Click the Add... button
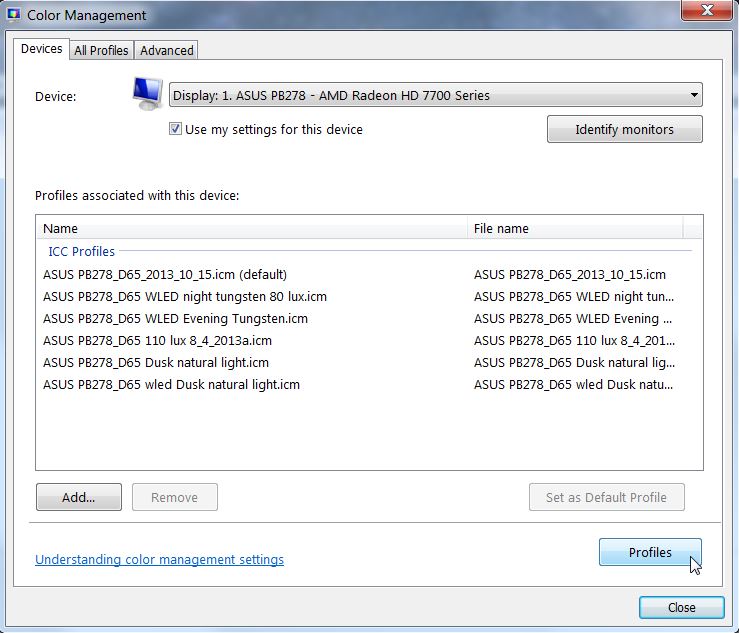Image resolution: width=739 pixels, height=633 pixels. point(78,497)
